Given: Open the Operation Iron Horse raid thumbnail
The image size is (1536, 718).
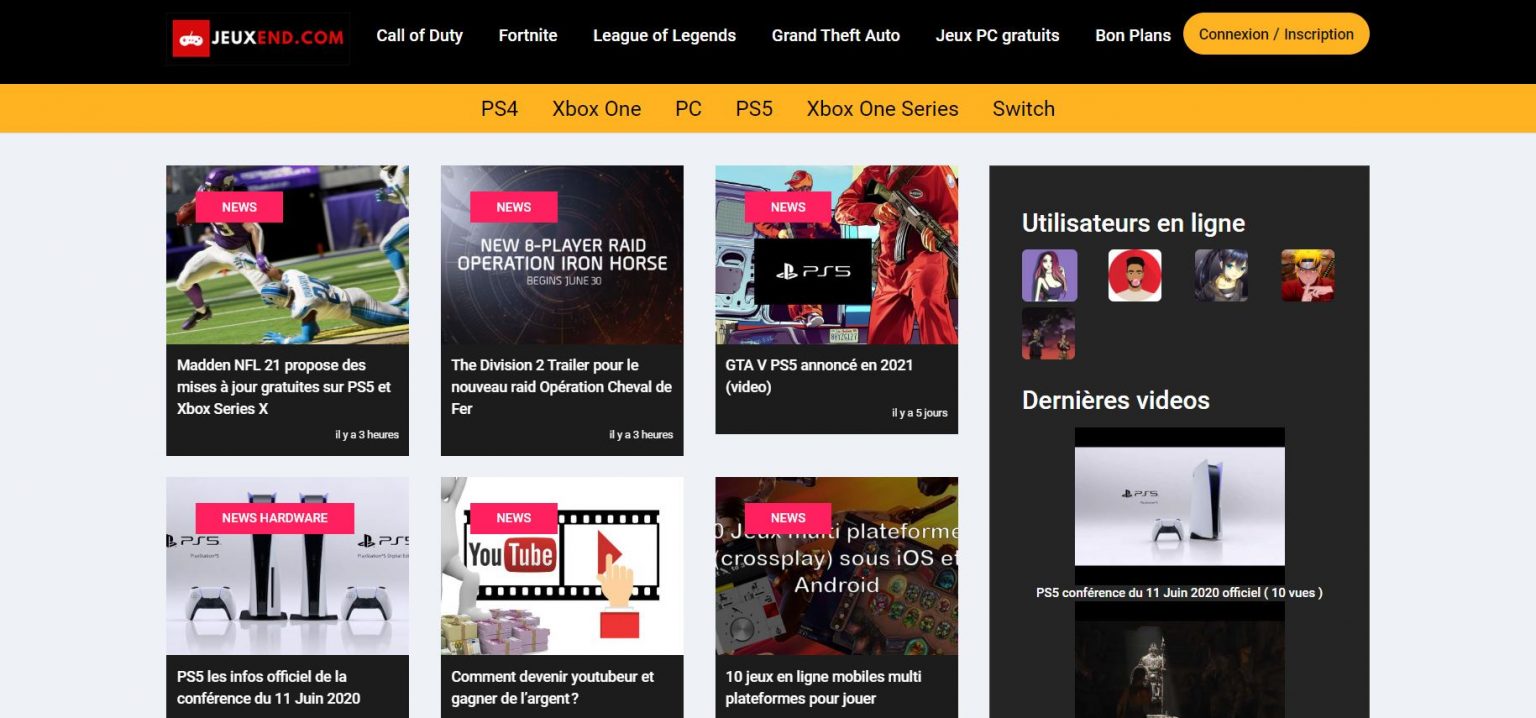Looking at the screenshot, I should [x=562, y=255].
